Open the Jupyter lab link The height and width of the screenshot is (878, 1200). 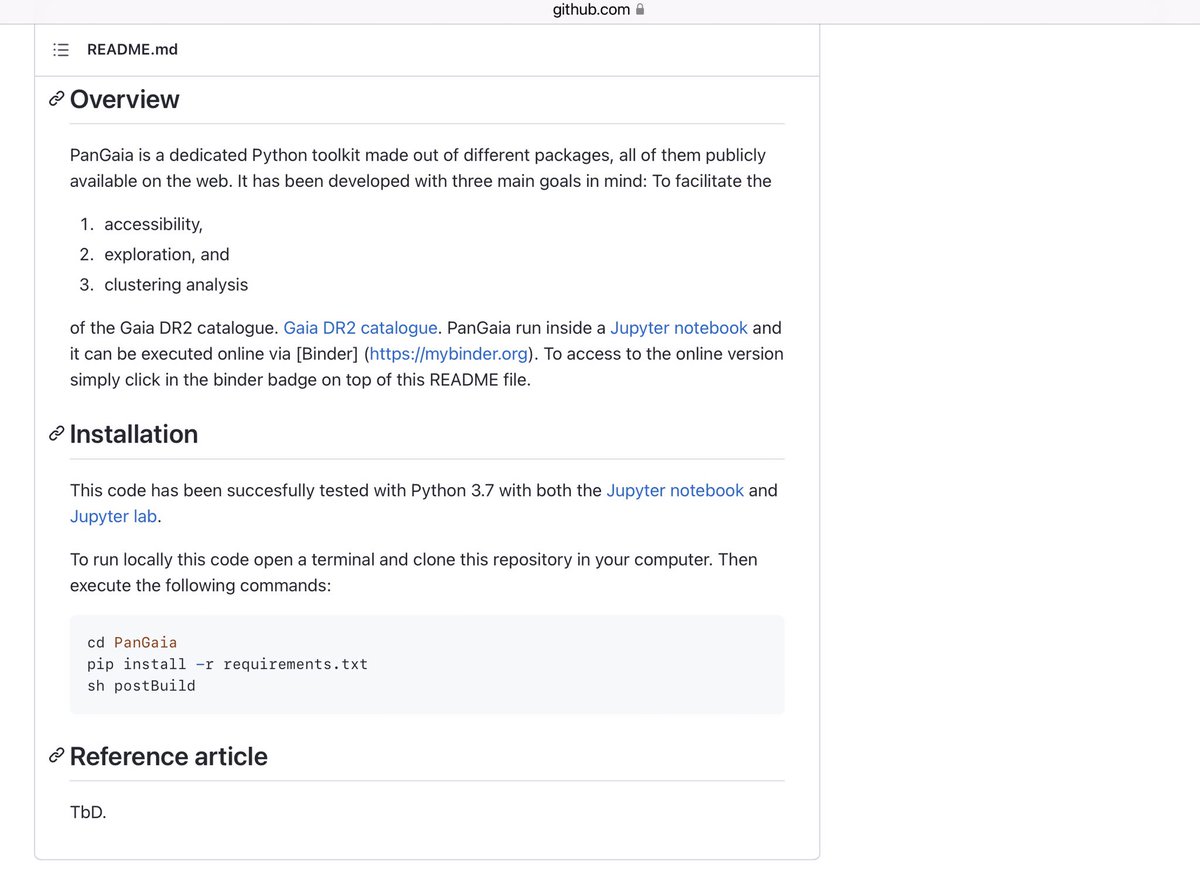(113, 516)
